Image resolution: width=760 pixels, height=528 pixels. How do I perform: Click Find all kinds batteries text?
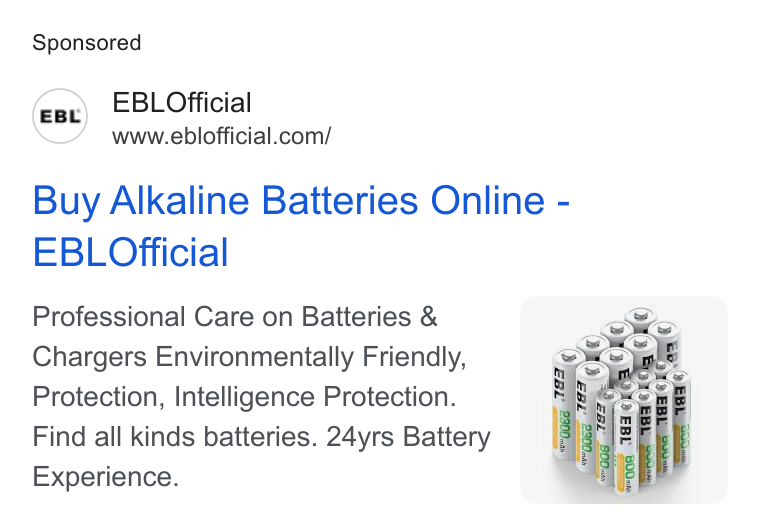pos(175,437)
